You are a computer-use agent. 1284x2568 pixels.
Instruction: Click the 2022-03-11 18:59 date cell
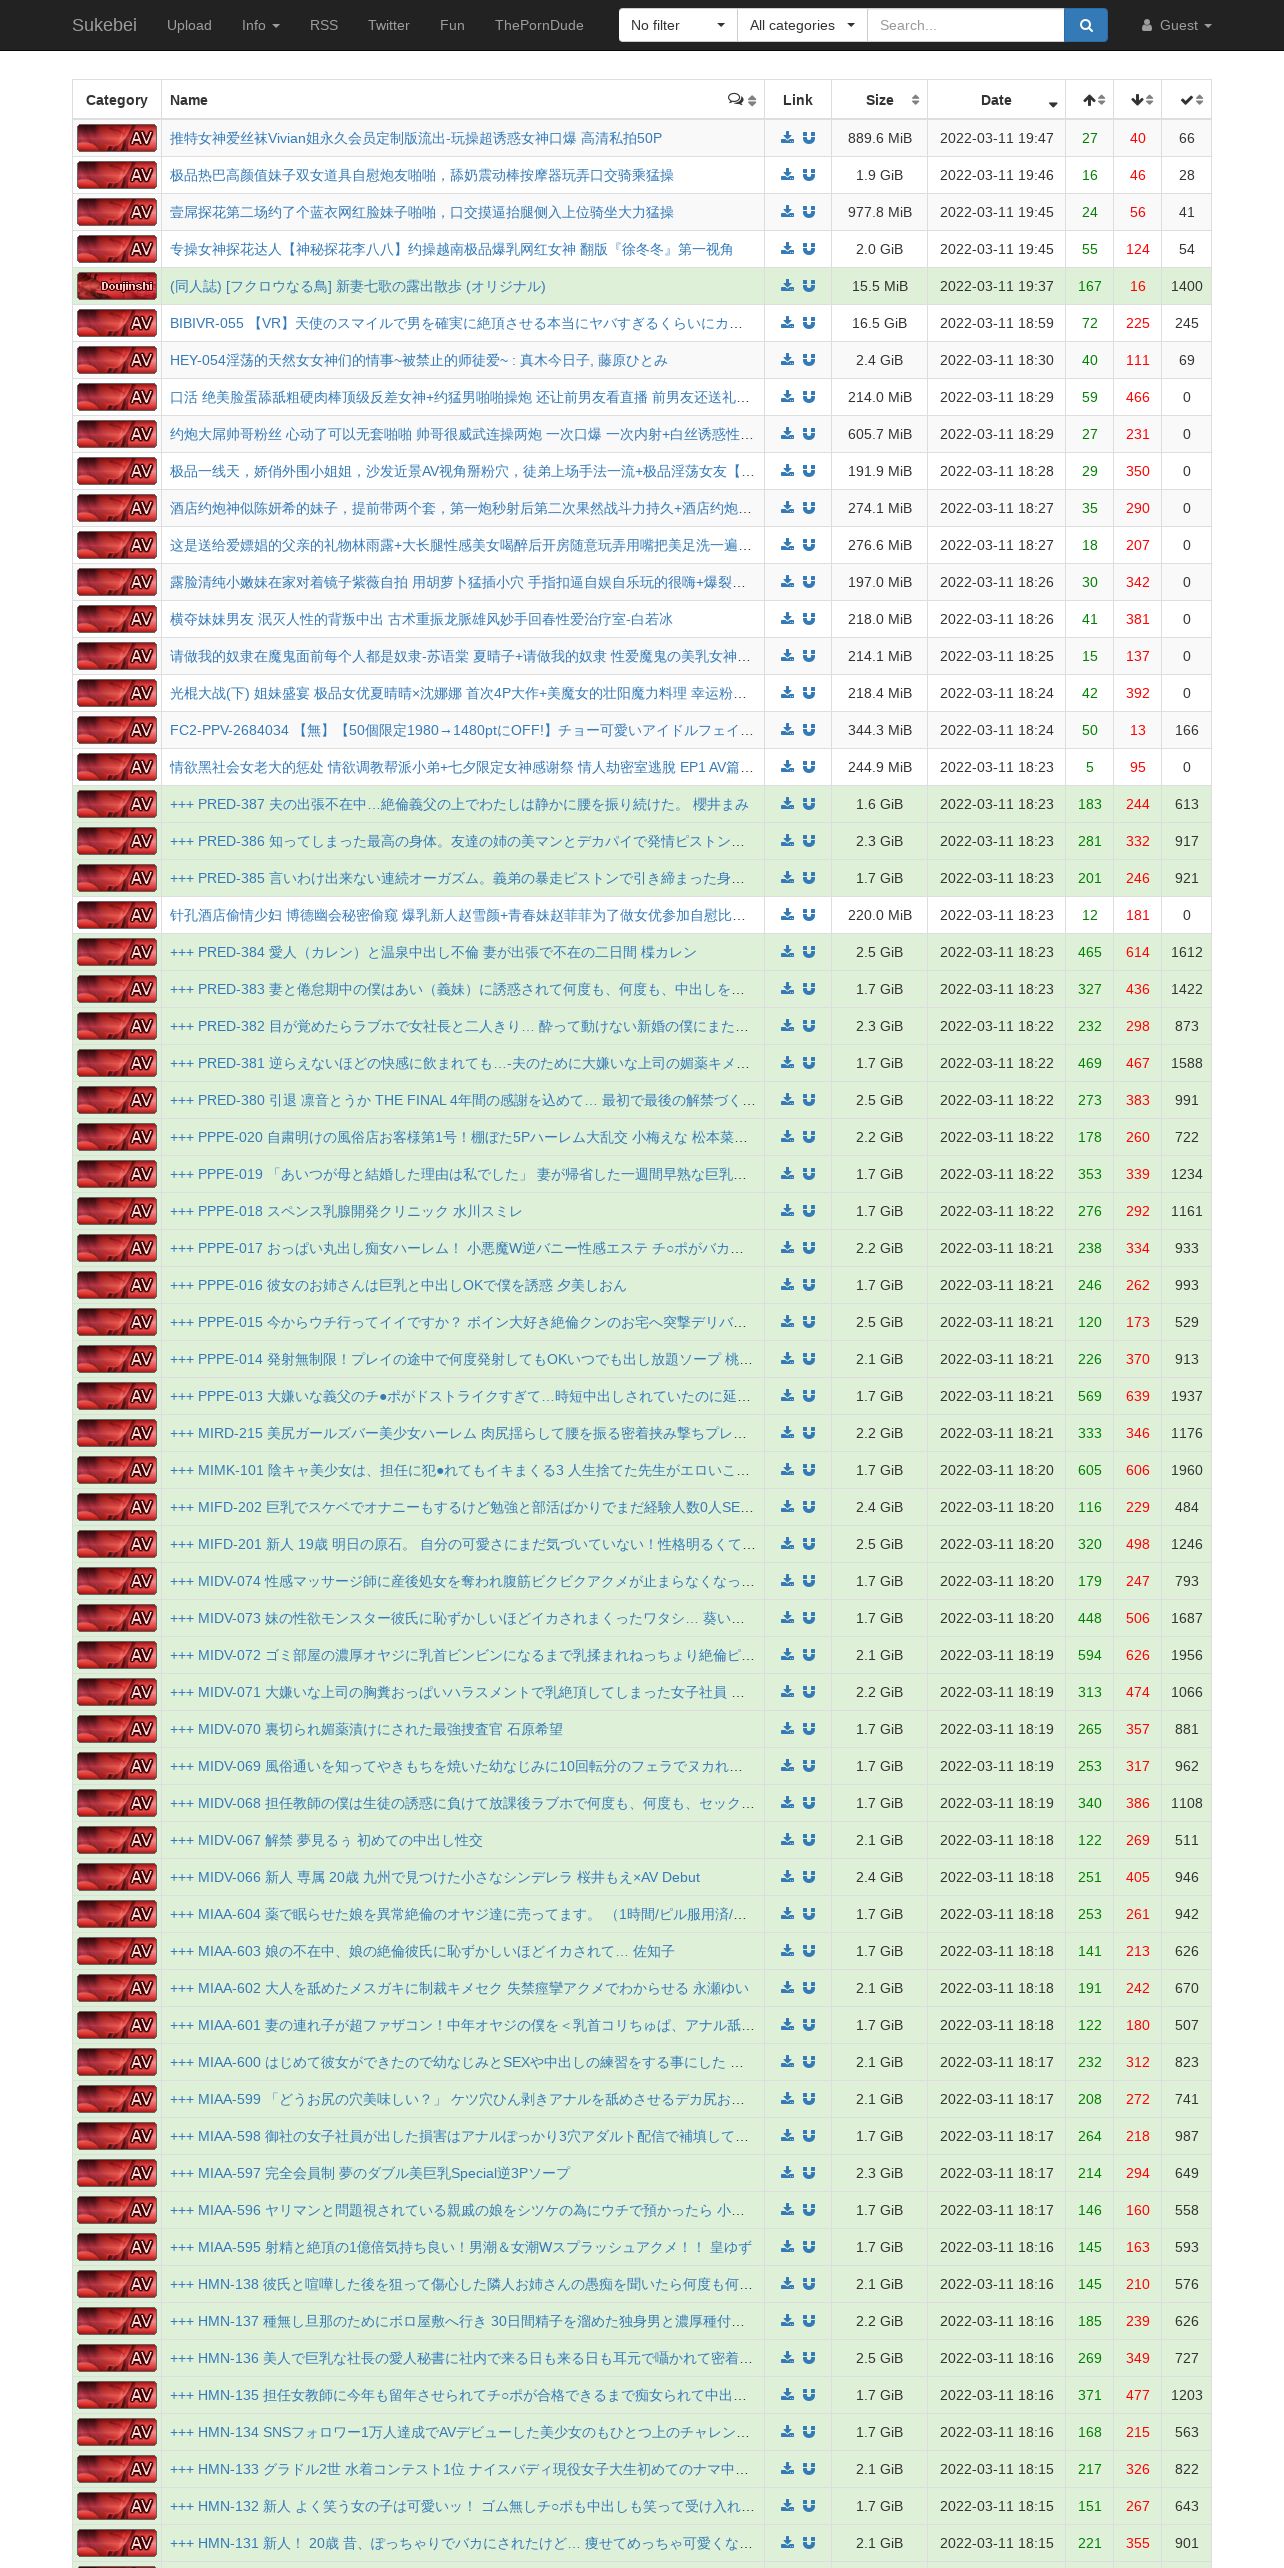(x=997, y=323)
